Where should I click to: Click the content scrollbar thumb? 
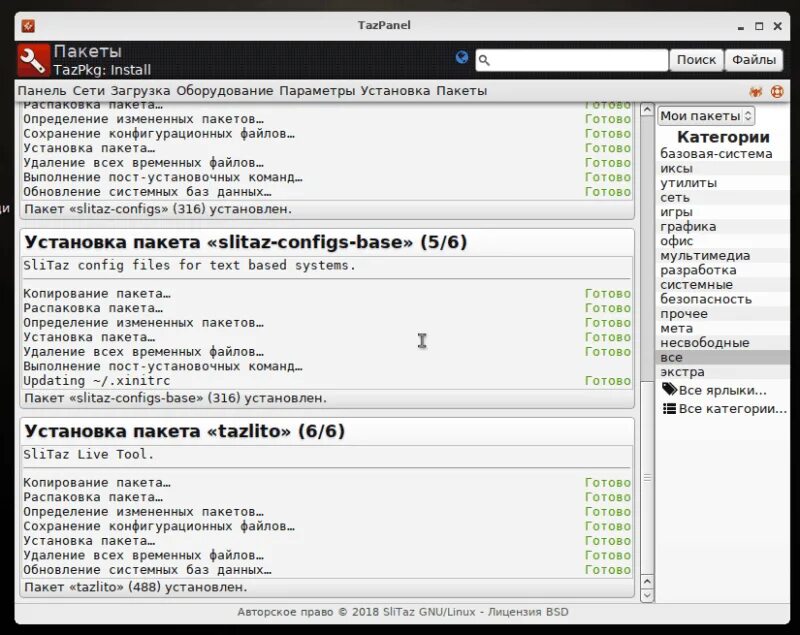point(647,478)
